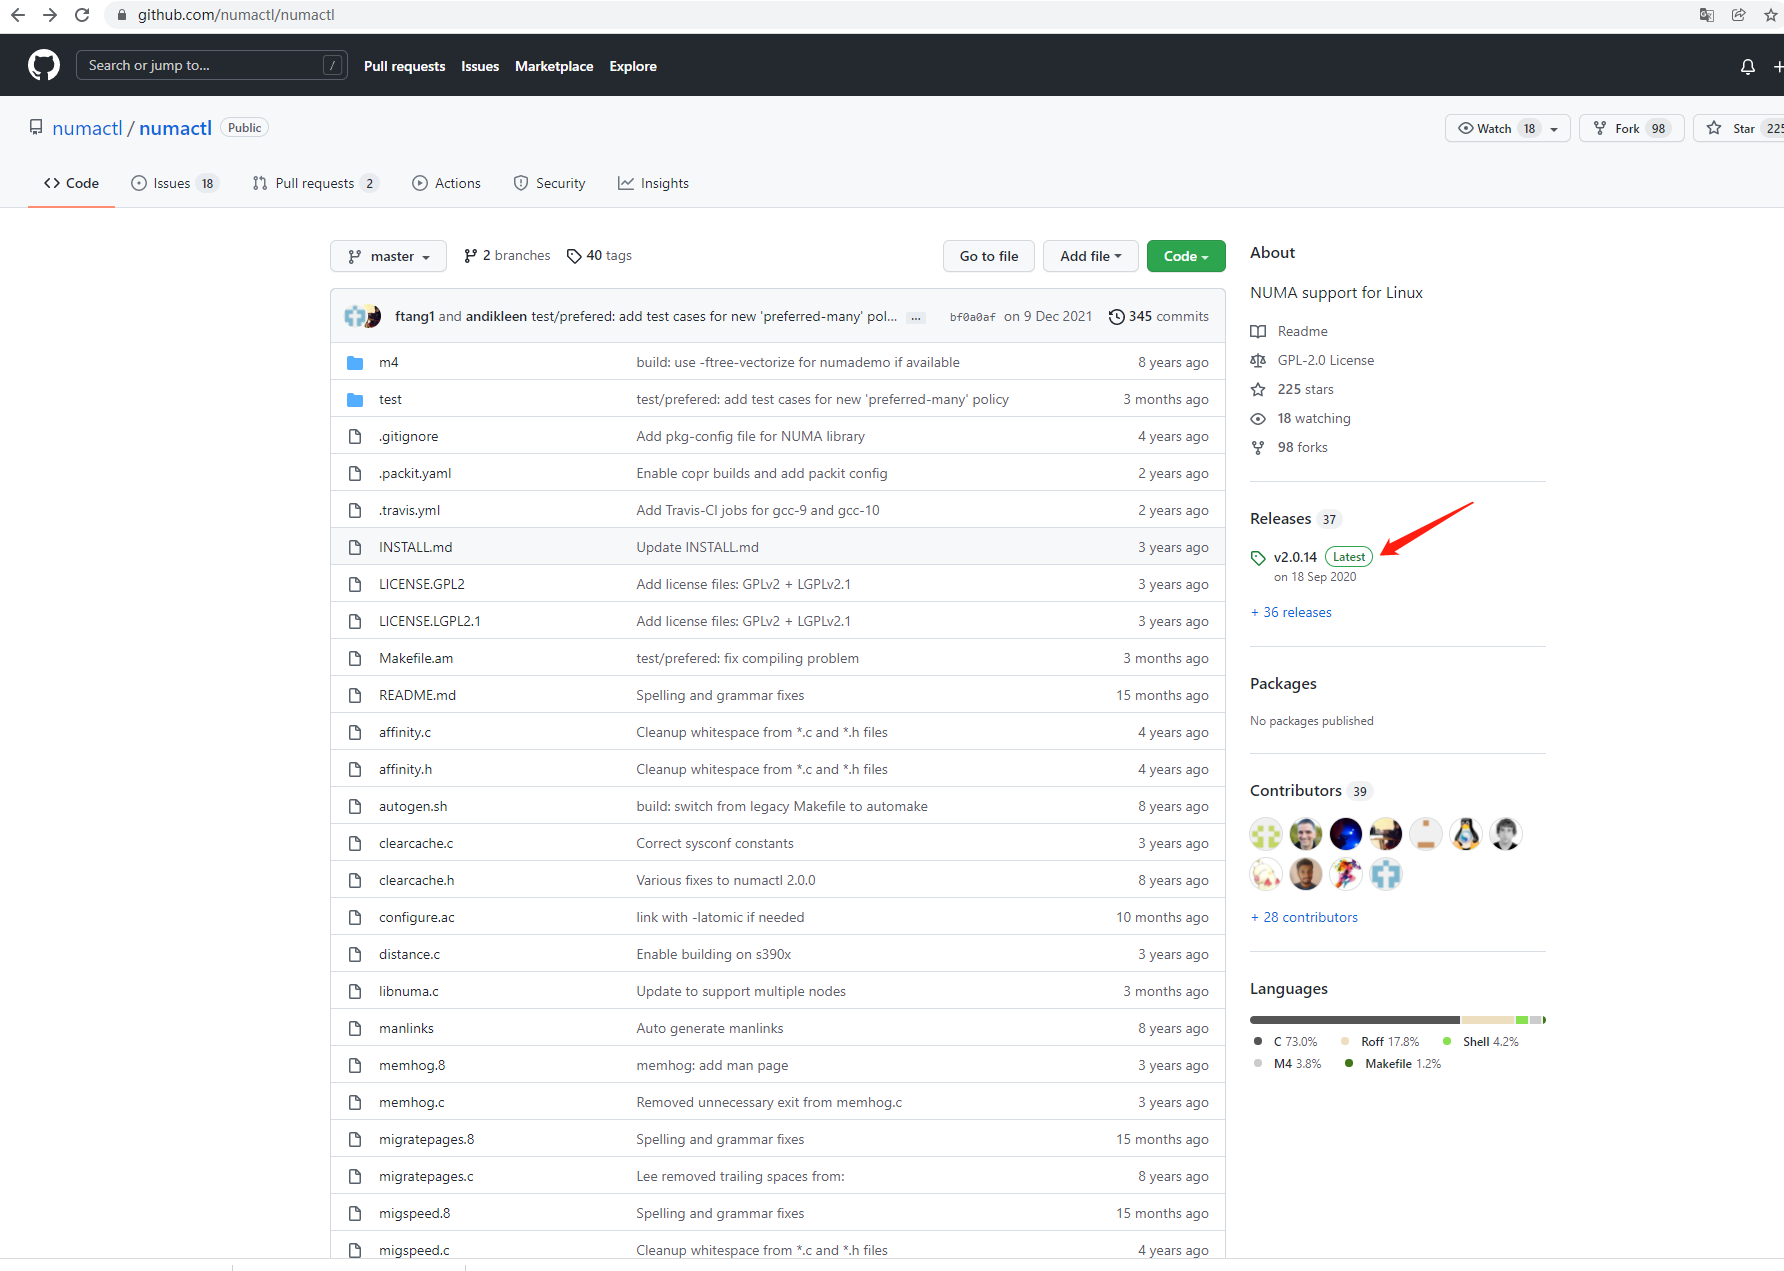Expand the Add file dropdown
The height and width of the screenshot is (1271, 1784).
1091,256
